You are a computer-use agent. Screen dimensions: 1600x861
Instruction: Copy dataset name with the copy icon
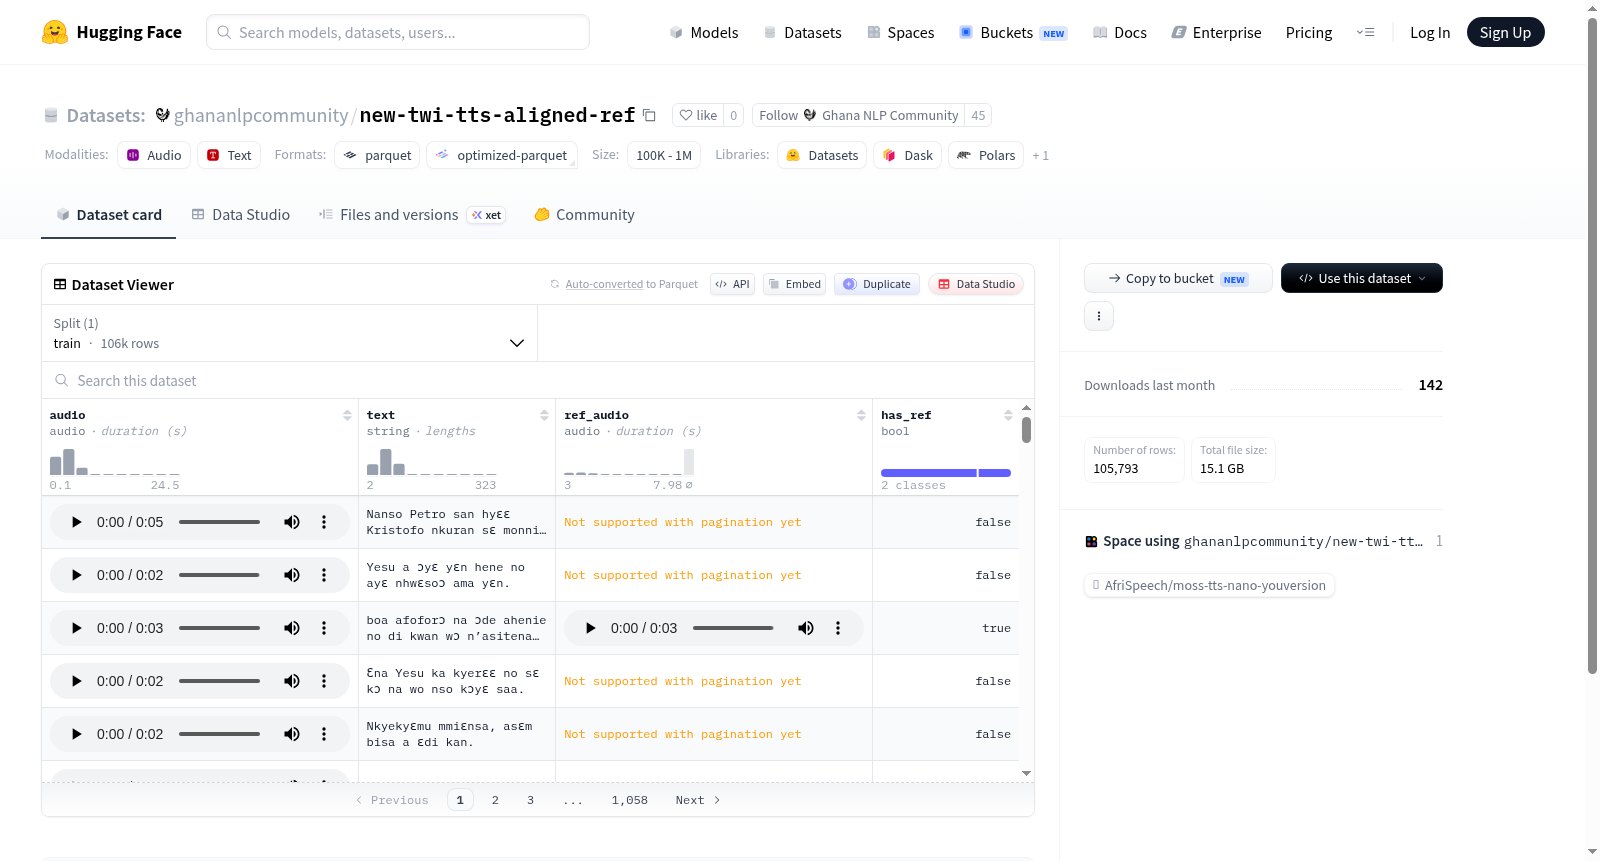pos(649,115)
